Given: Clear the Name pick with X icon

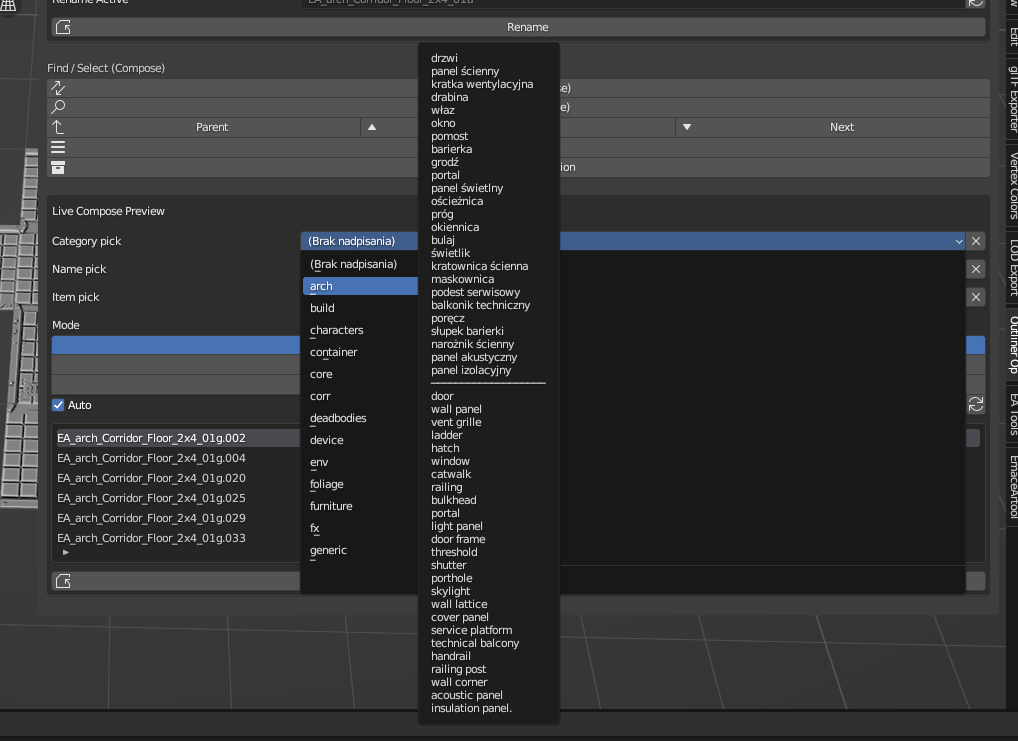Looking at the screenshot, I should [x=976, y=269].
